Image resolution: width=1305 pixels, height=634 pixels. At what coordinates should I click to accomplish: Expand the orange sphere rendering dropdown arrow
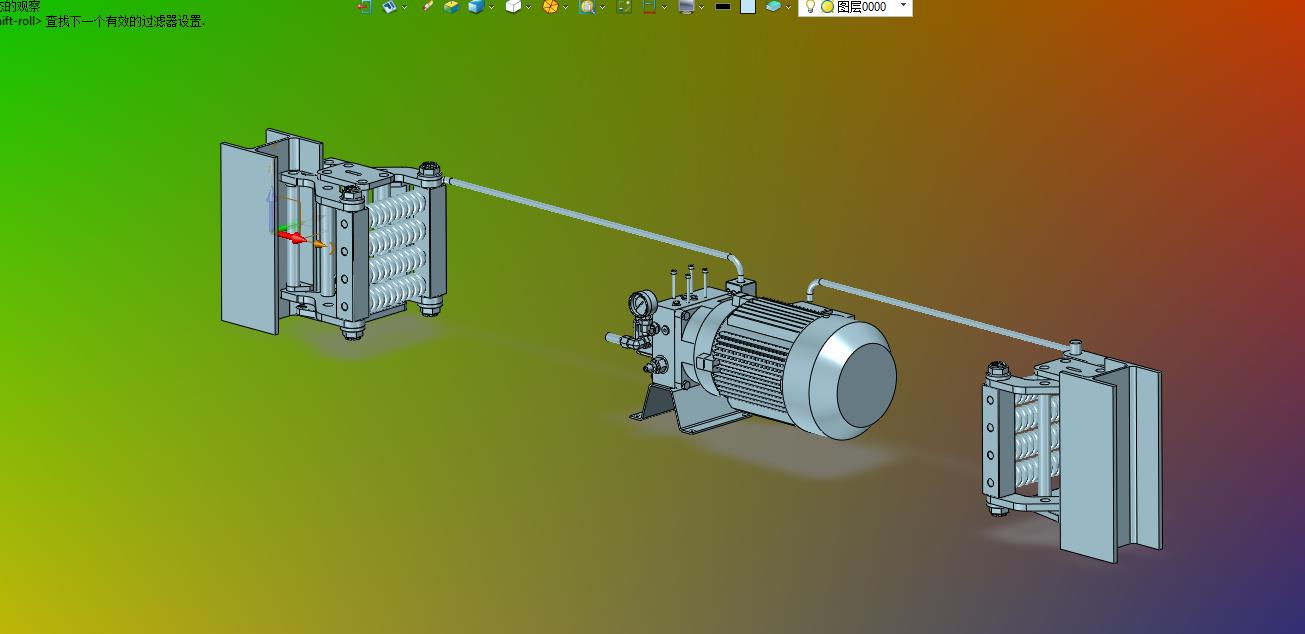pos(566,7)
